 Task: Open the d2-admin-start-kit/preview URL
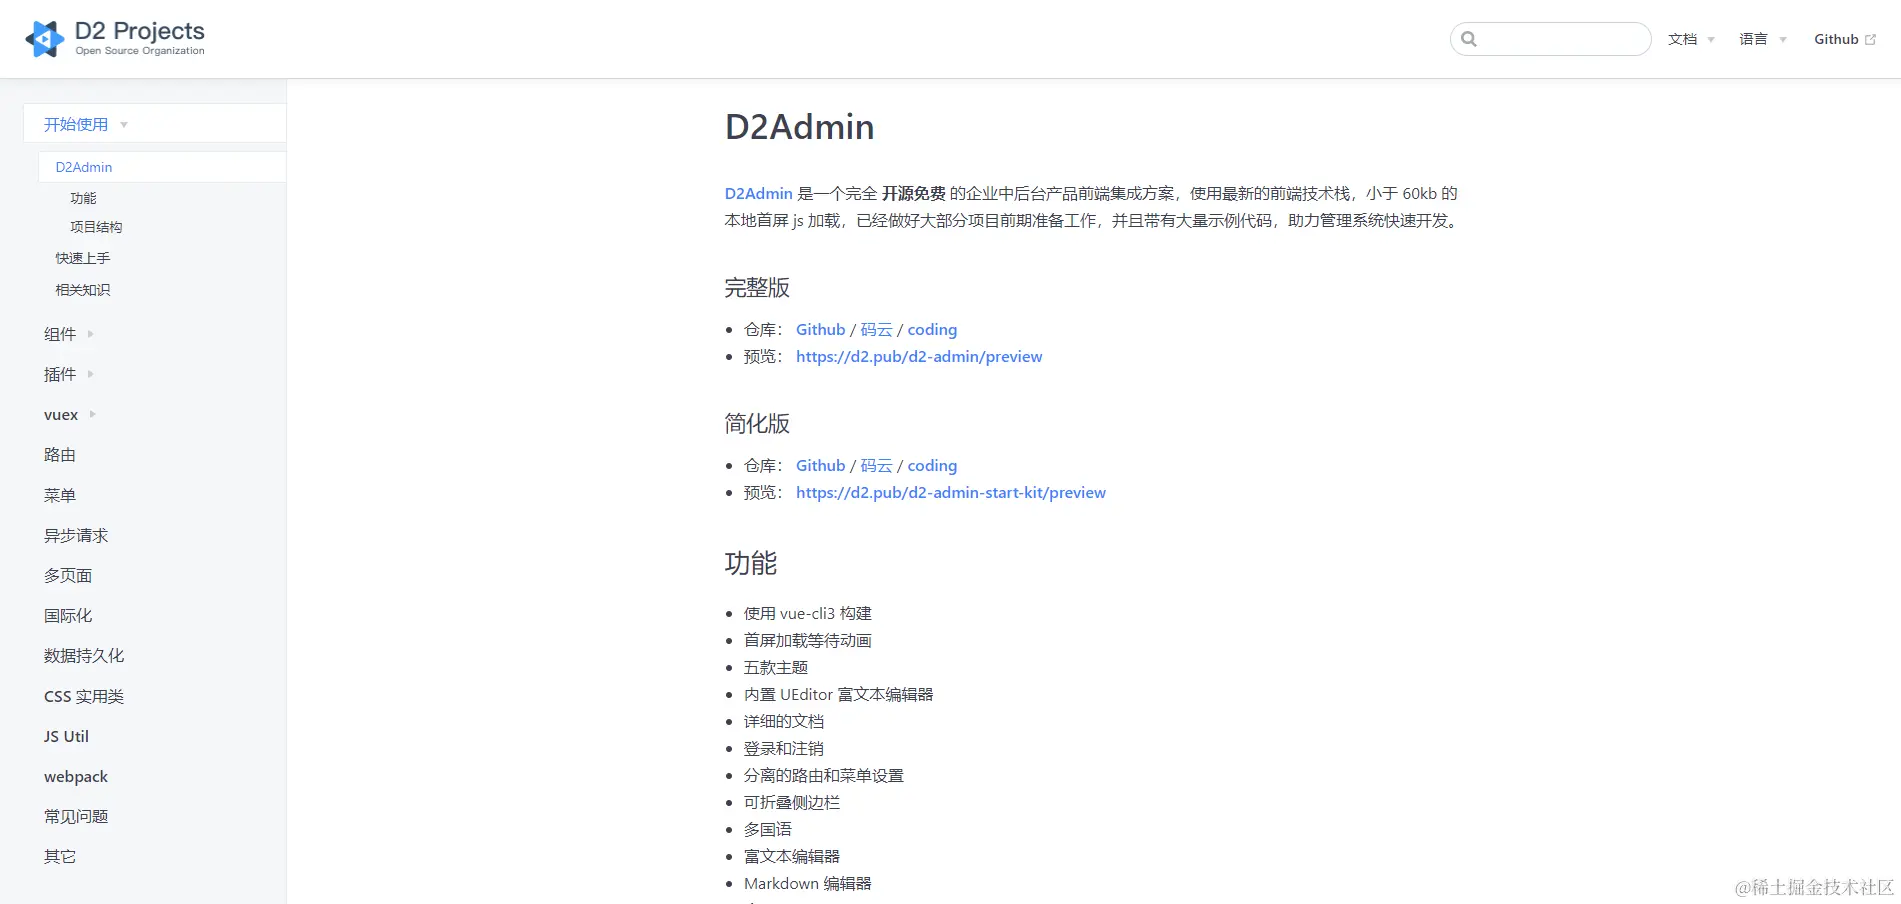point(951,492)
